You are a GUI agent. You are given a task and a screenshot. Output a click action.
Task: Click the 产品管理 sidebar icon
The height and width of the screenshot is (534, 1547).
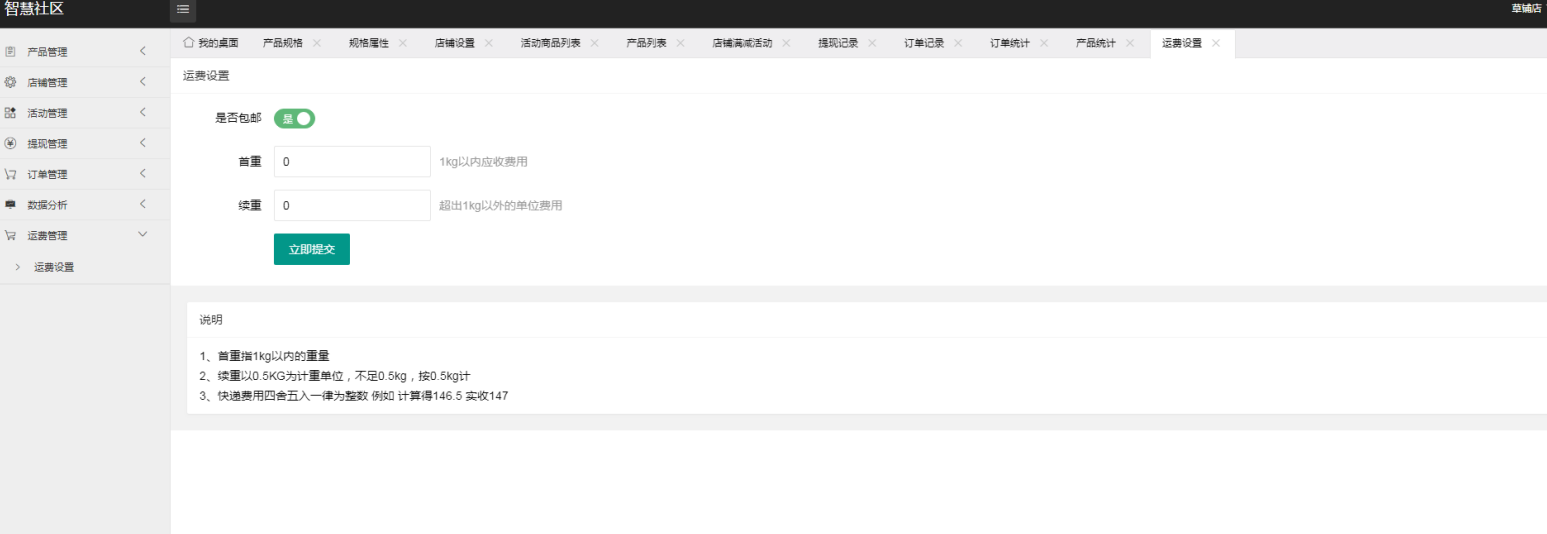[11, 52]
